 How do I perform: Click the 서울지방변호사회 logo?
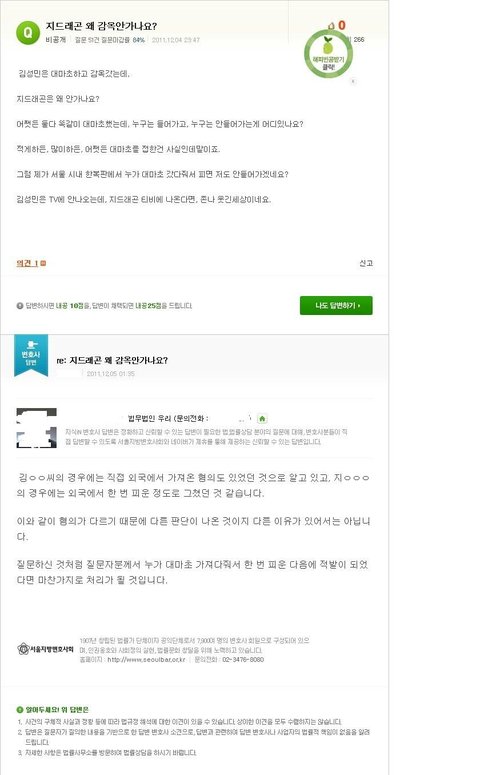click(x=45, y=649)
